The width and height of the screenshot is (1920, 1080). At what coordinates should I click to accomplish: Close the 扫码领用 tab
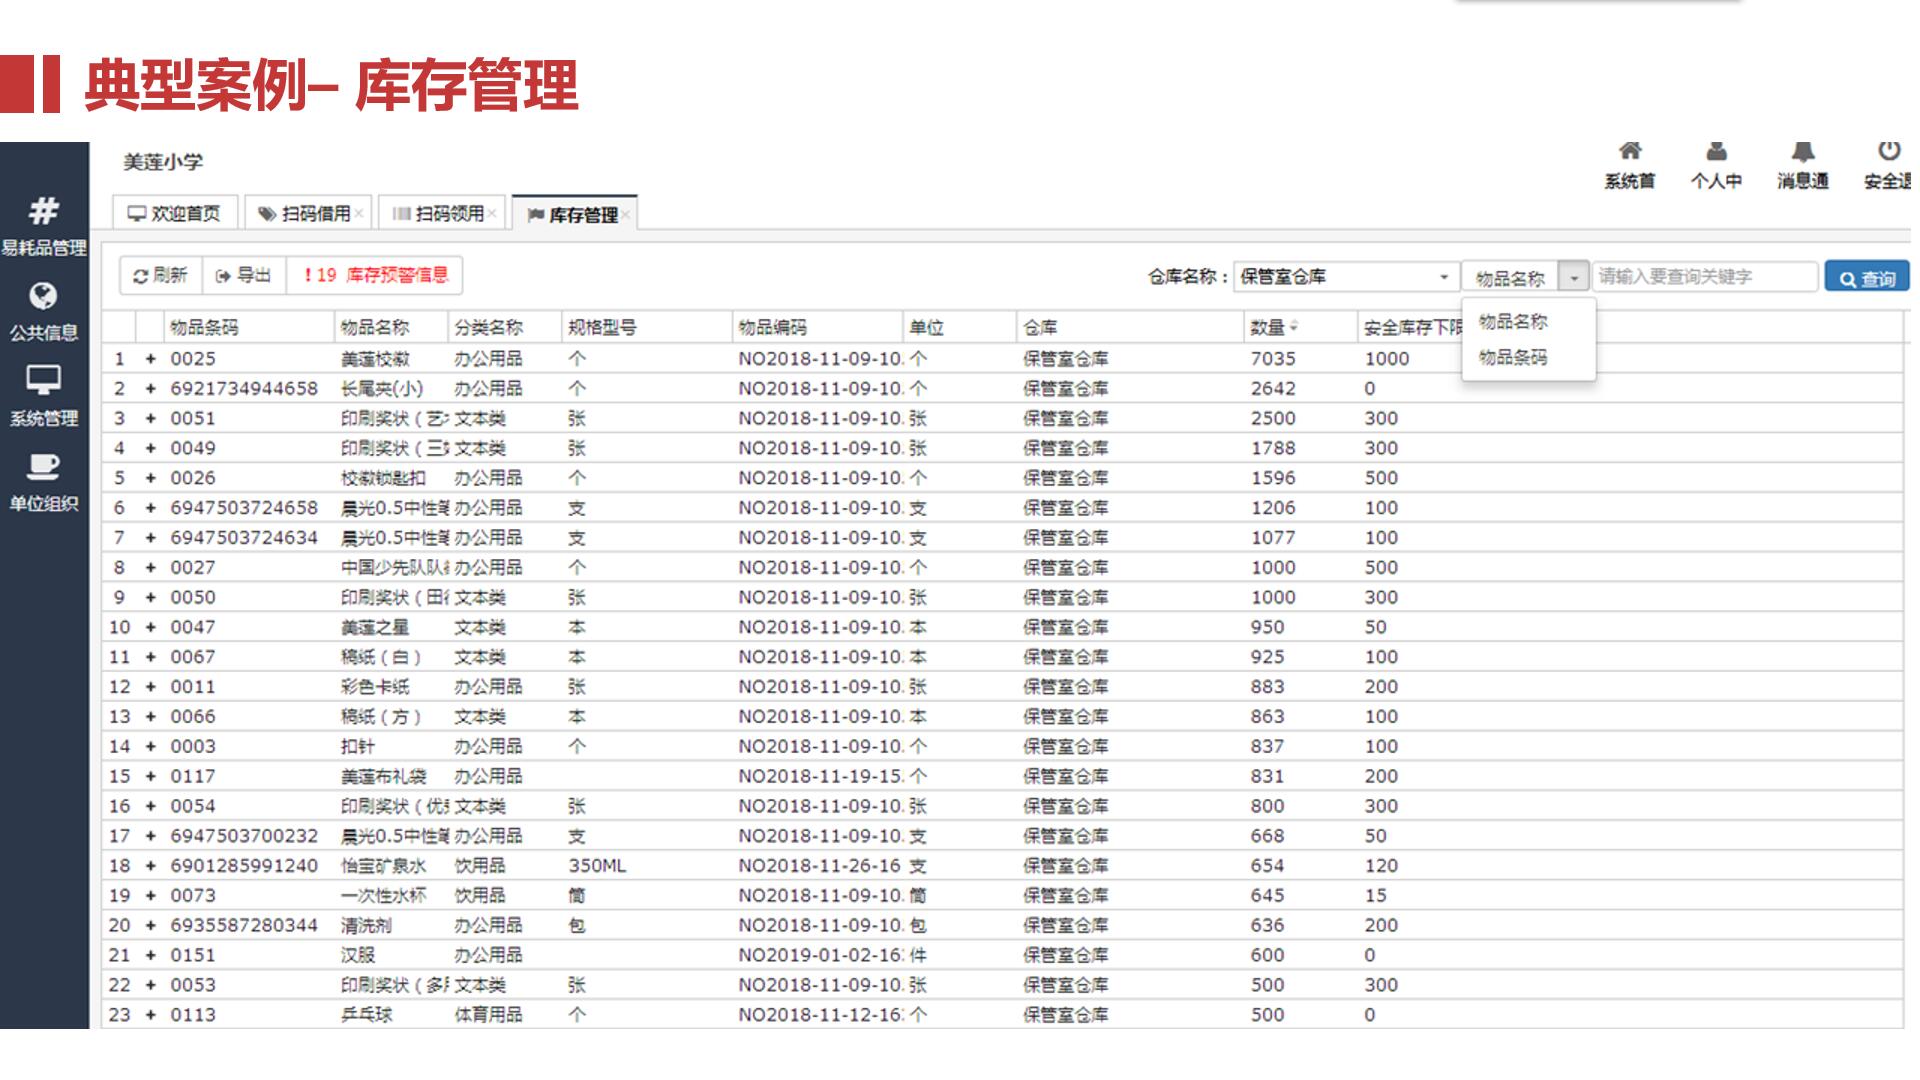pos(492,214)
